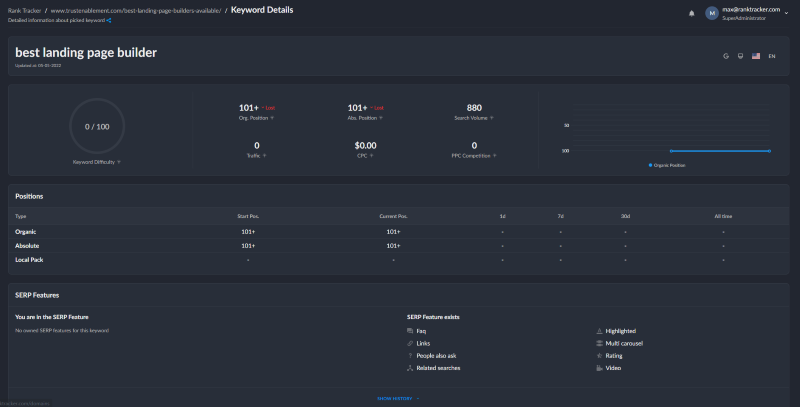Click the user avatar M
This screenshot has height=407, width=800.
point(712,13)
